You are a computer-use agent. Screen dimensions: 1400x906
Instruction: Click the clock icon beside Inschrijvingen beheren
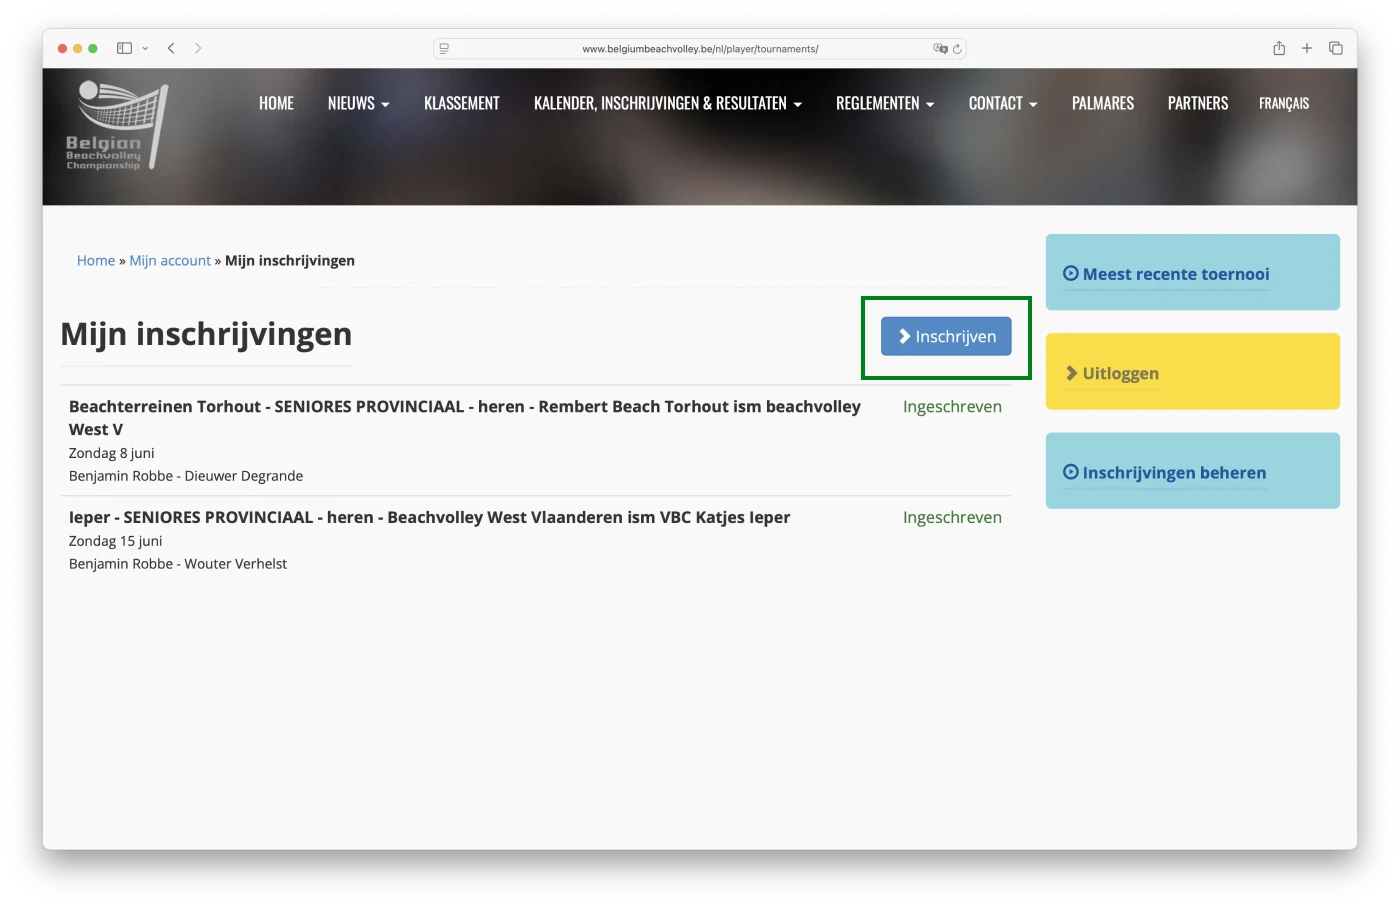pyautogui.click(x=1070, y=471)
